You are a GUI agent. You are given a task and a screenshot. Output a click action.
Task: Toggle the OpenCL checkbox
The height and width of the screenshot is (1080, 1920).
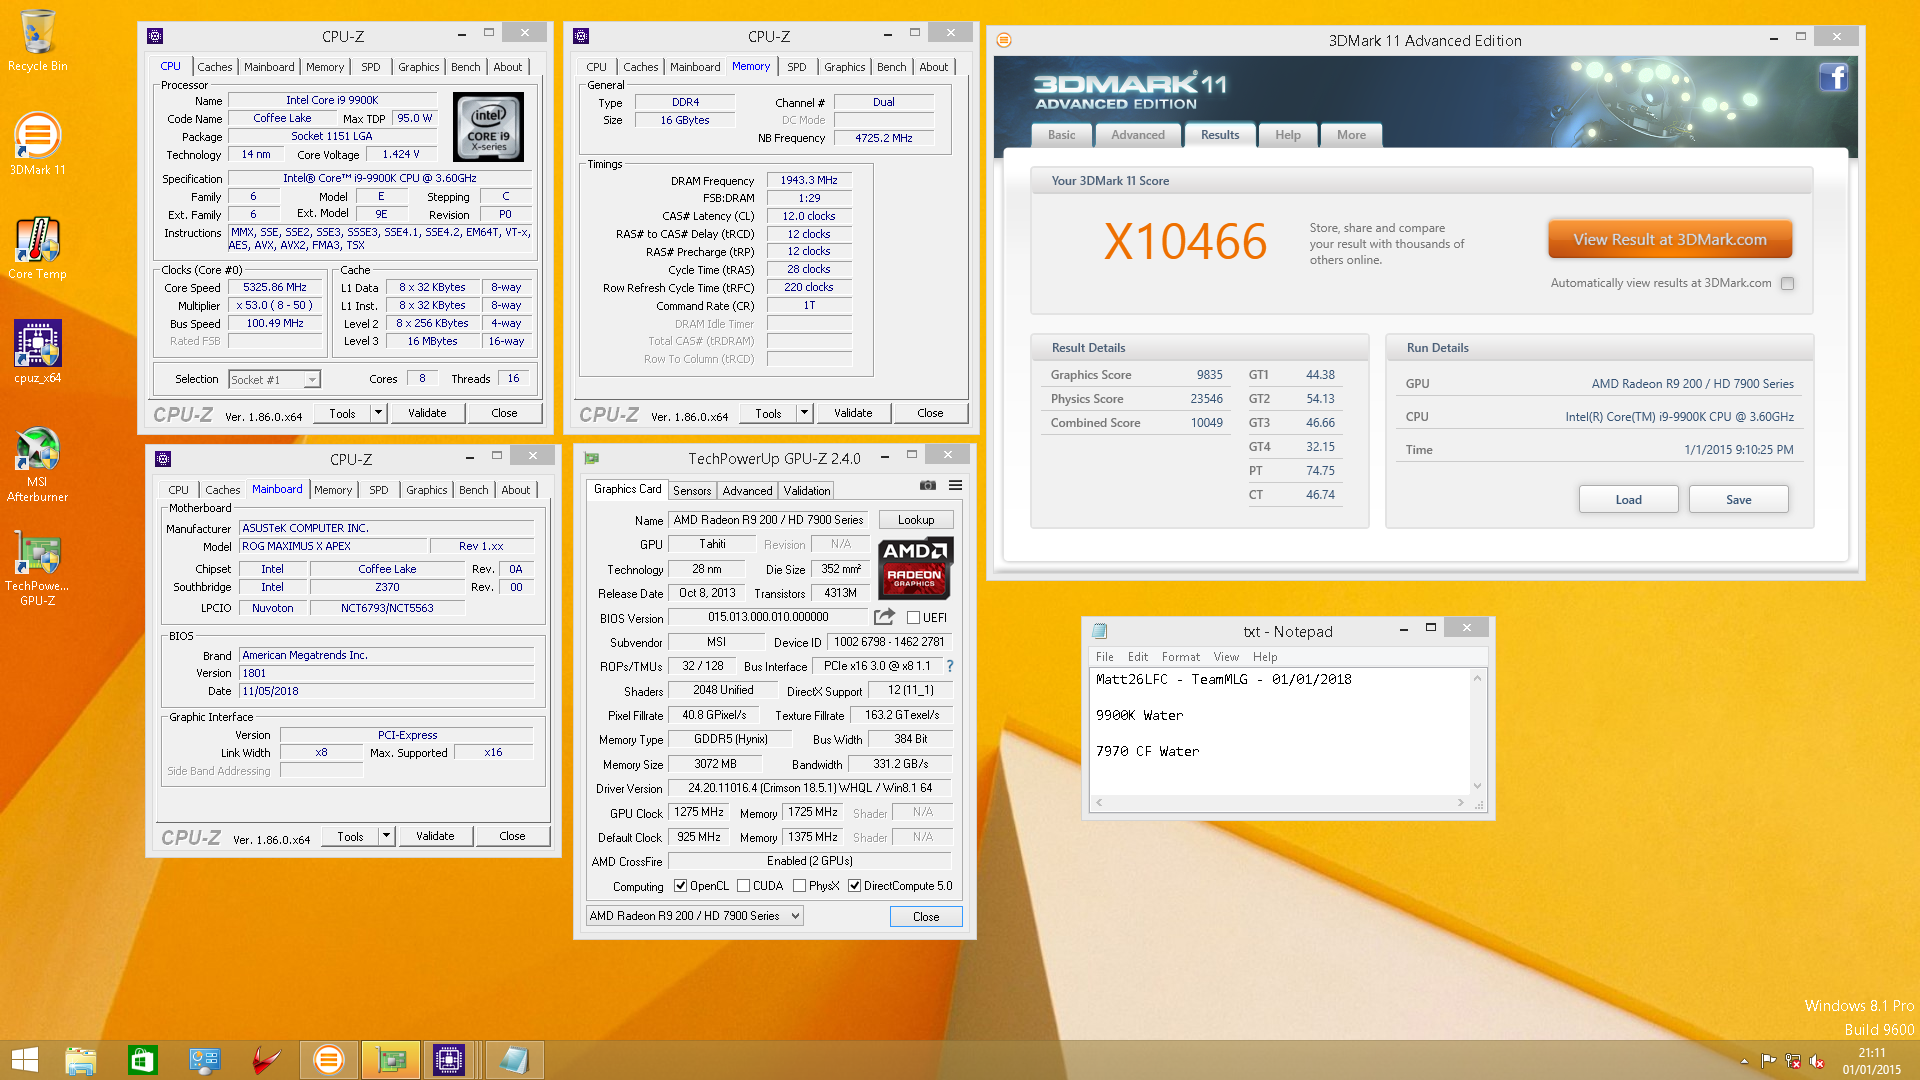[x=680, y=886]
